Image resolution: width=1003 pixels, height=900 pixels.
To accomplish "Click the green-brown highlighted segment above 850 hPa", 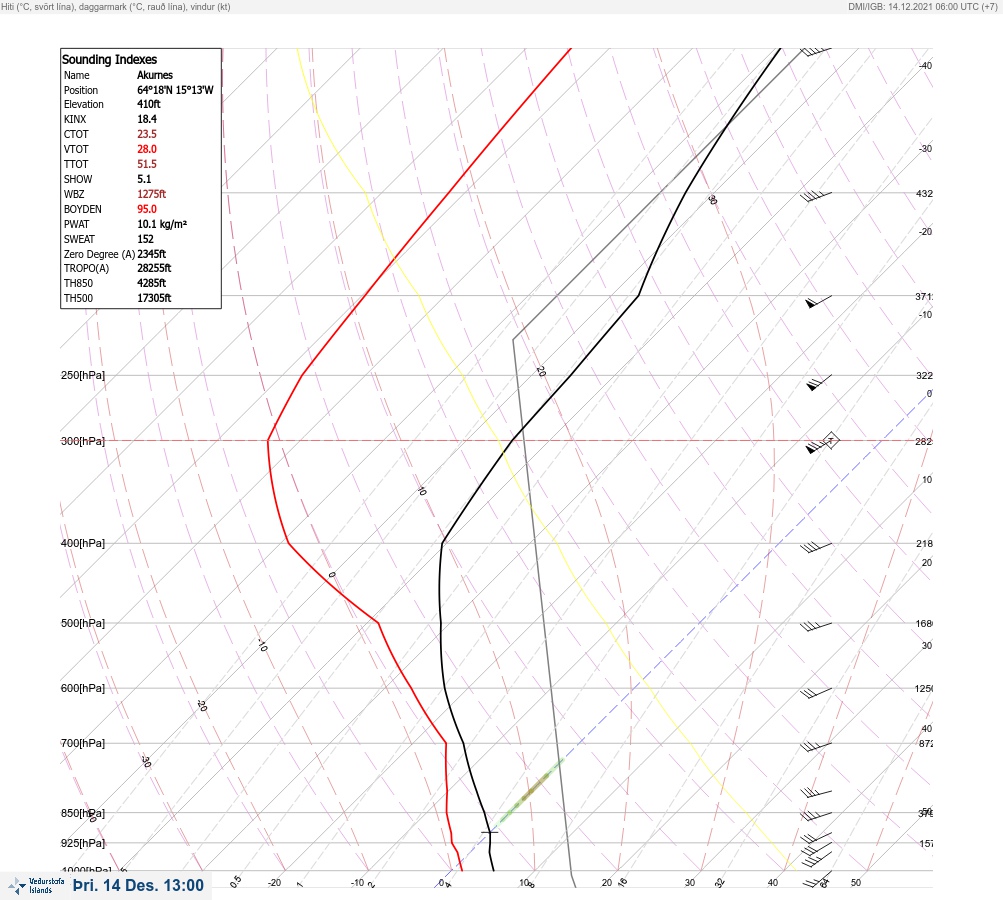I will point(531,791).
